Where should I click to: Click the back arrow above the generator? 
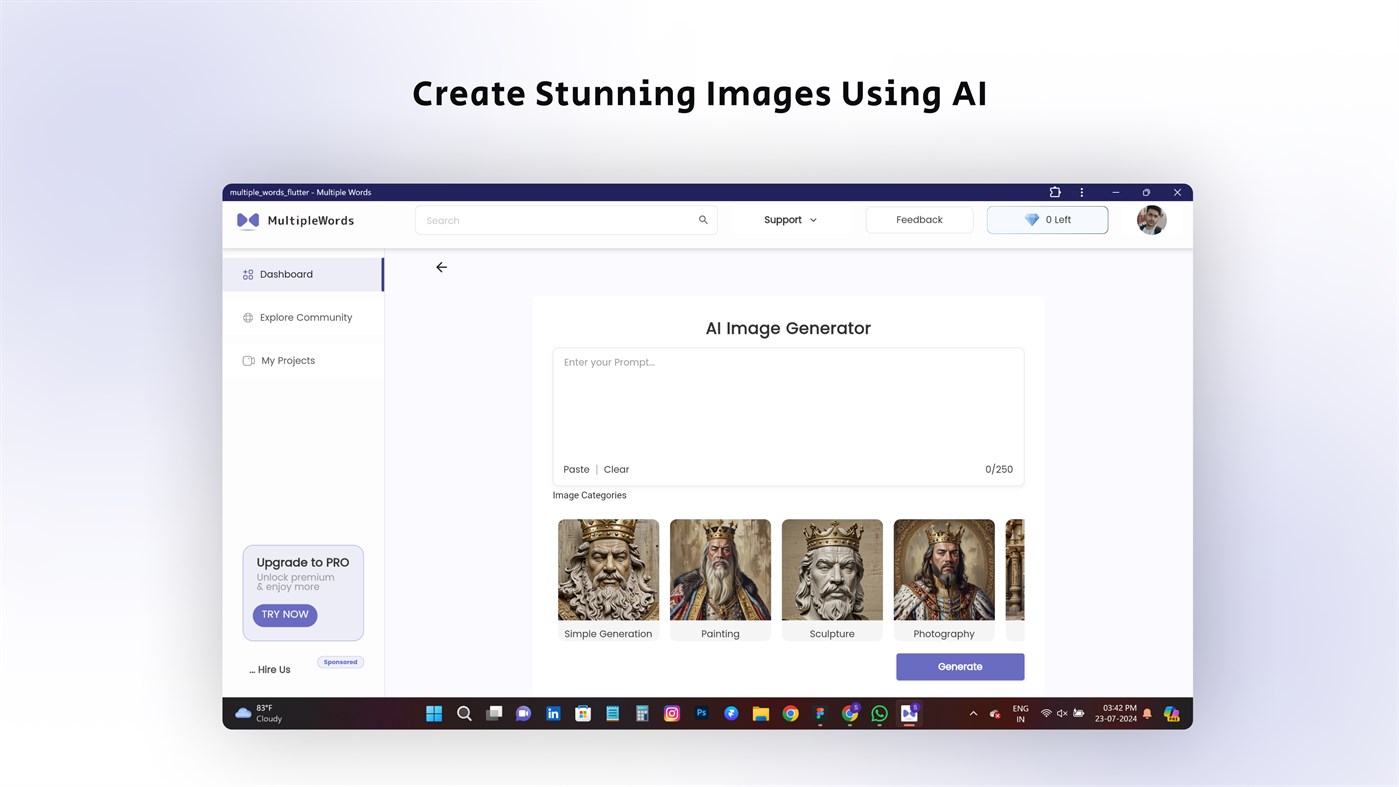coord(440,267)
